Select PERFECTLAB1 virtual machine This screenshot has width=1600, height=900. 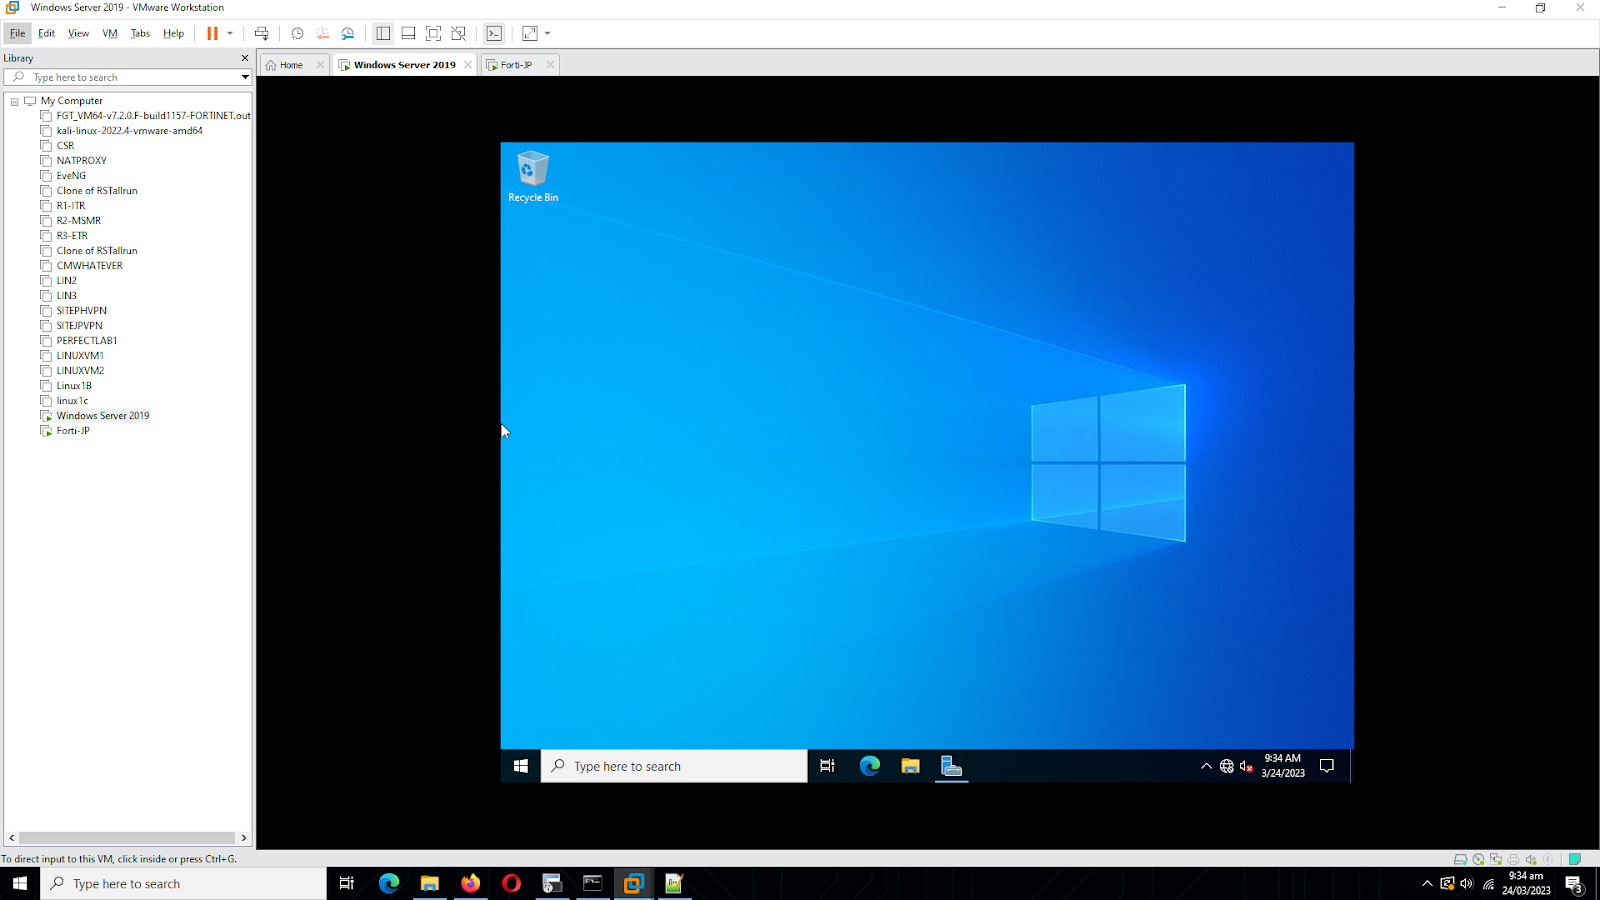87,341
